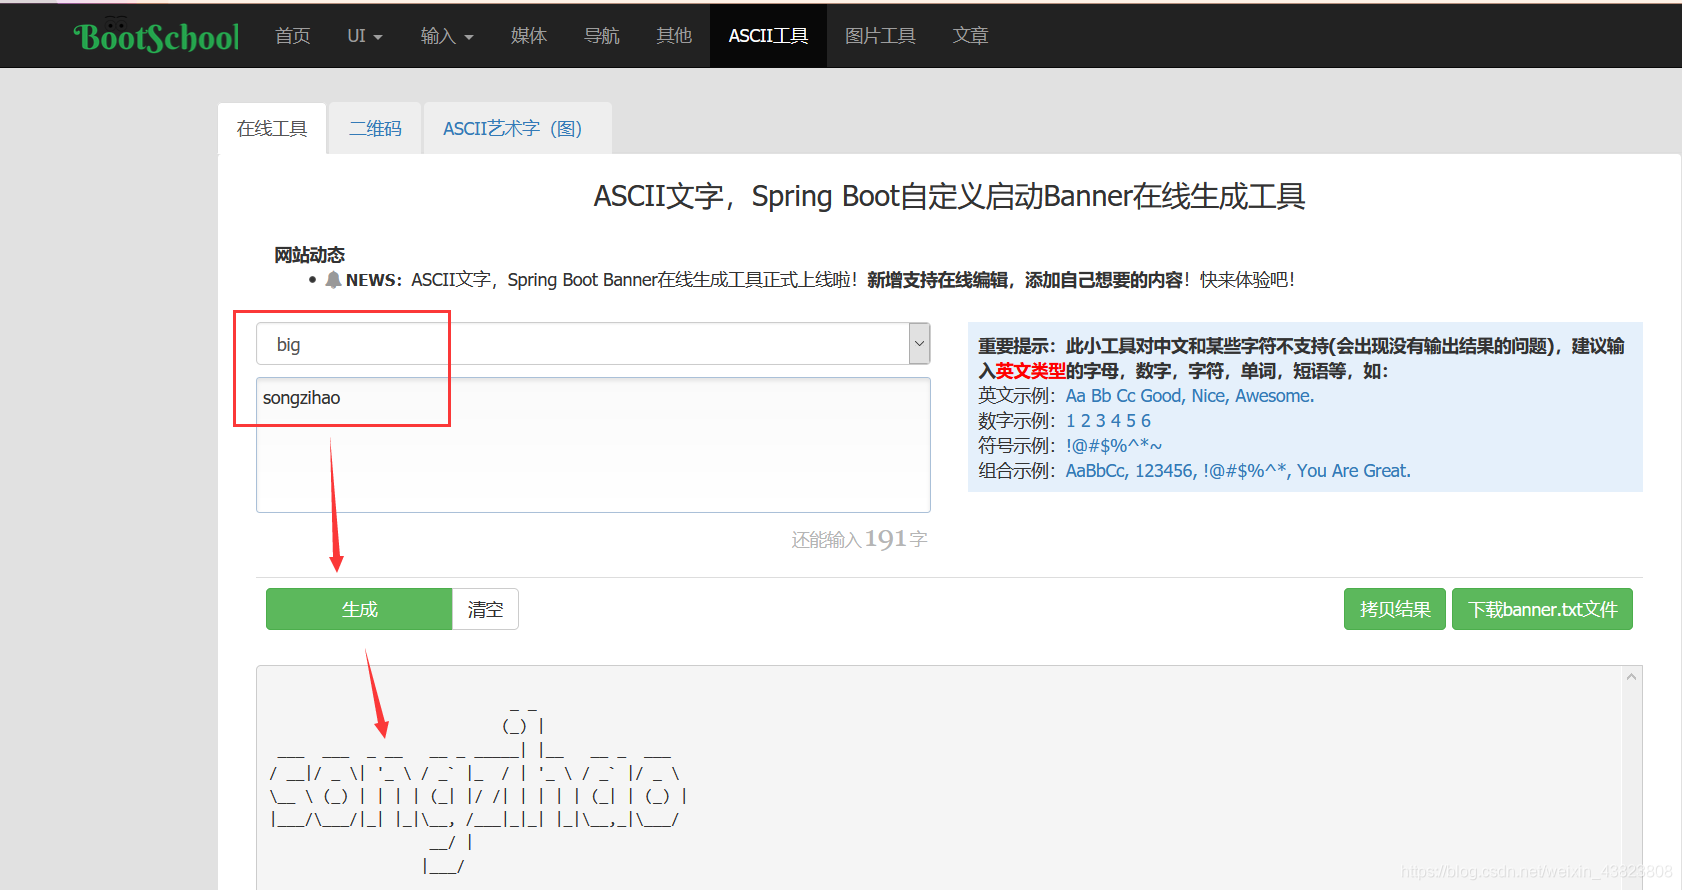
Task: Click the text area containing songzihao
Action: tap(593, 445)
